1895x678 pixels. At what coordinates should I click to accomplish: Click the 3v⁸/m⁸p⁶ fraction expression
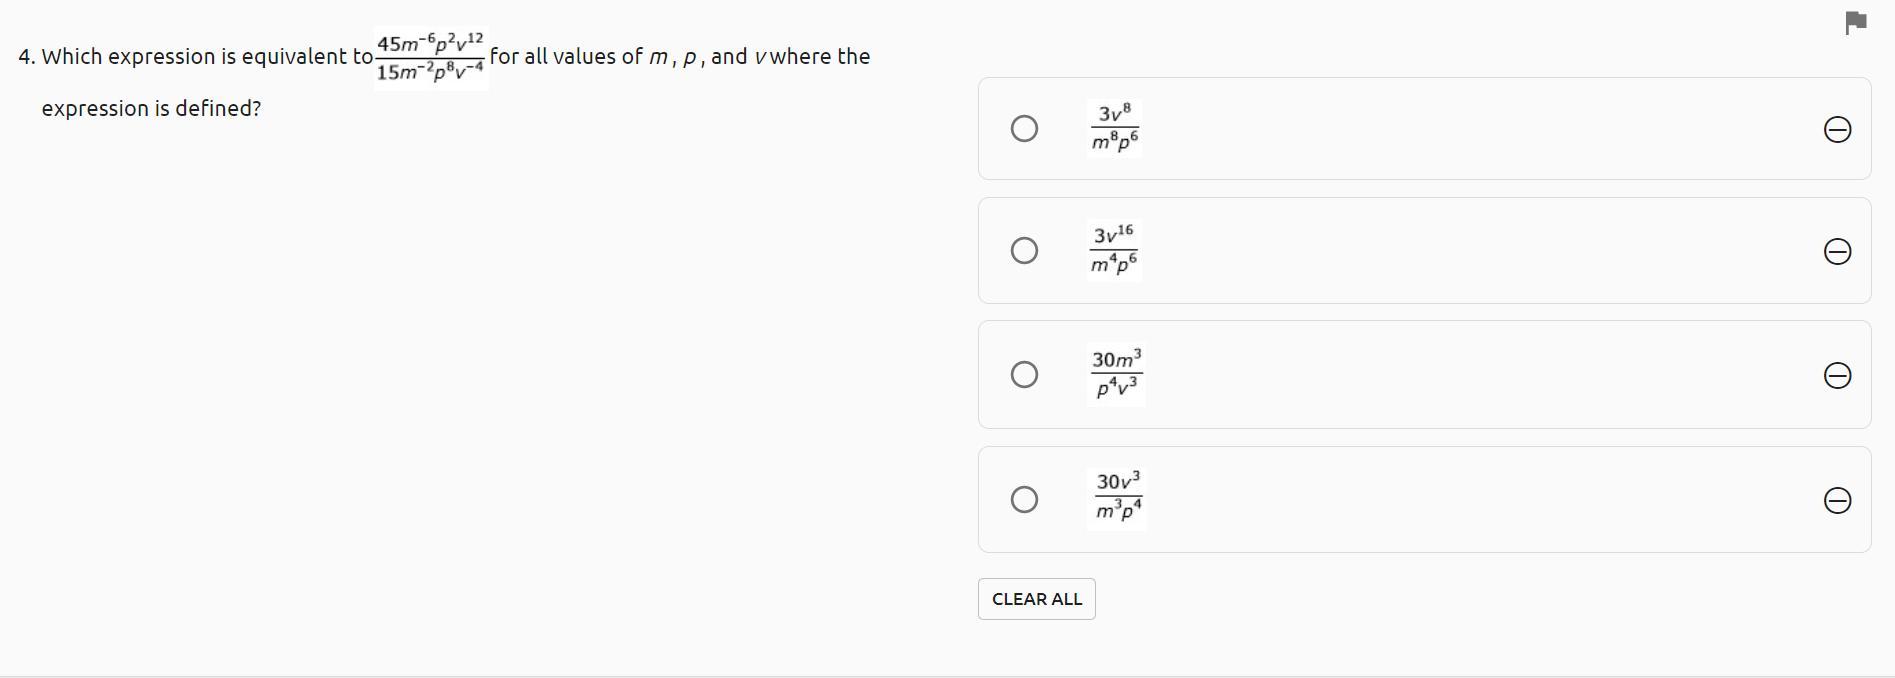point(1114,129)
